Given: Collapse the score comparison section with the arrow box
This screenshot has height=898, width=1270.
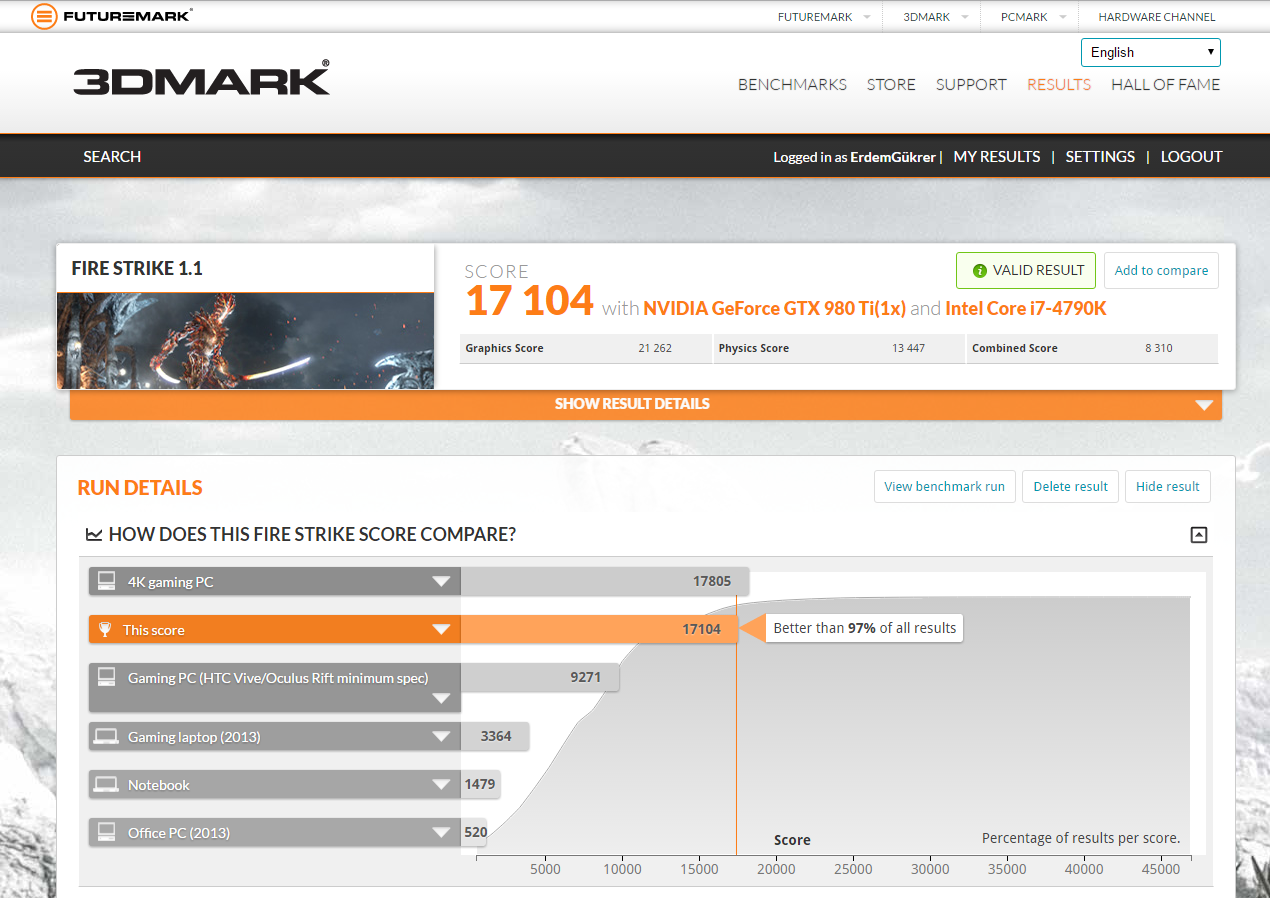Looking at the screenshot, I should click(x=1199, y=535).
